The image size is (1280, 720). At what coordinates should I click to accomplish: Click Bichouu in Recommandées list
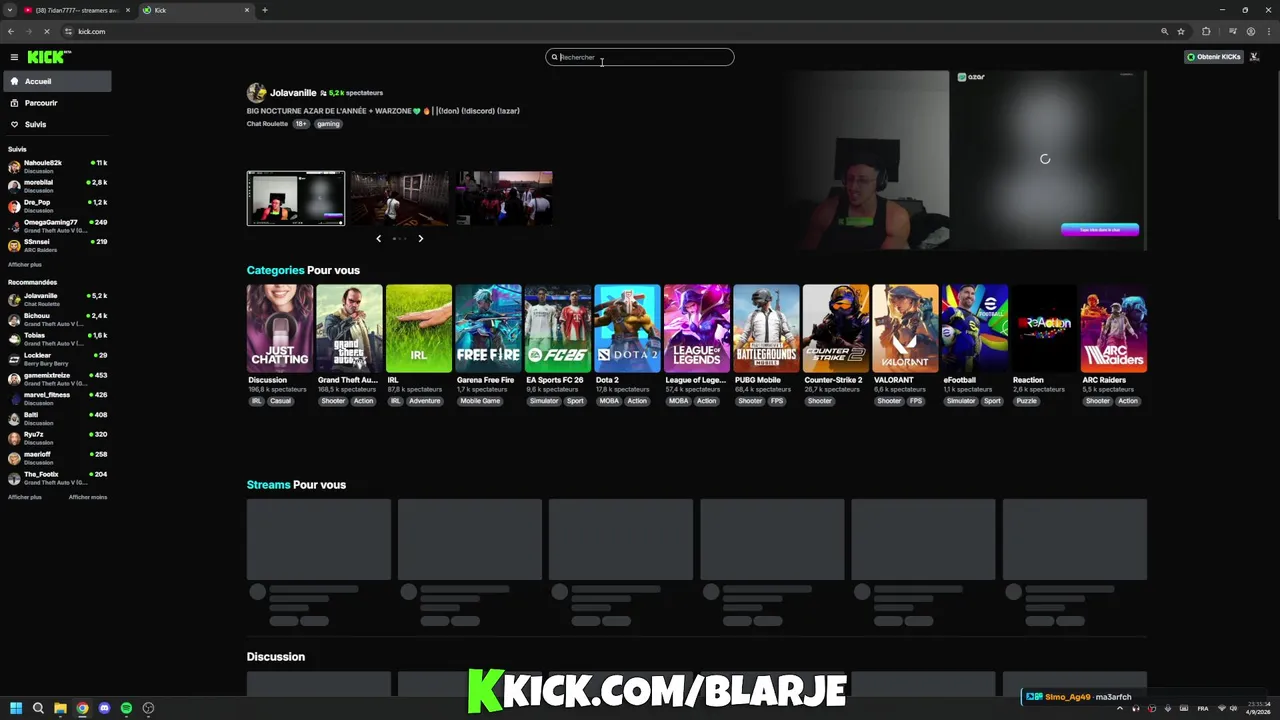(x=57, y=319)
